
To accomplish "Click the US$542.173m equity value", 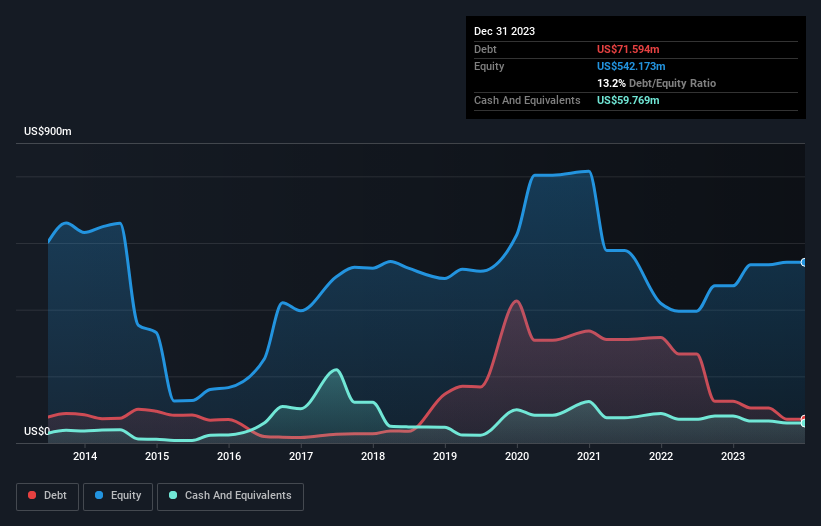I will (631, 66).
